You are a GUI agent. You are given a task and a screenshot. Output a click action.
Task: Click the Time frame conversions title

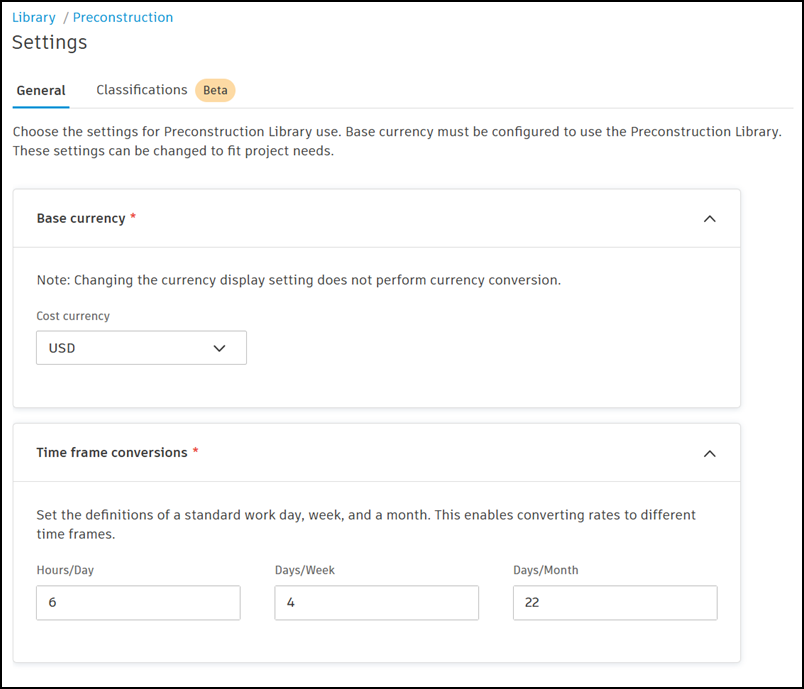[x=112, y=452]
